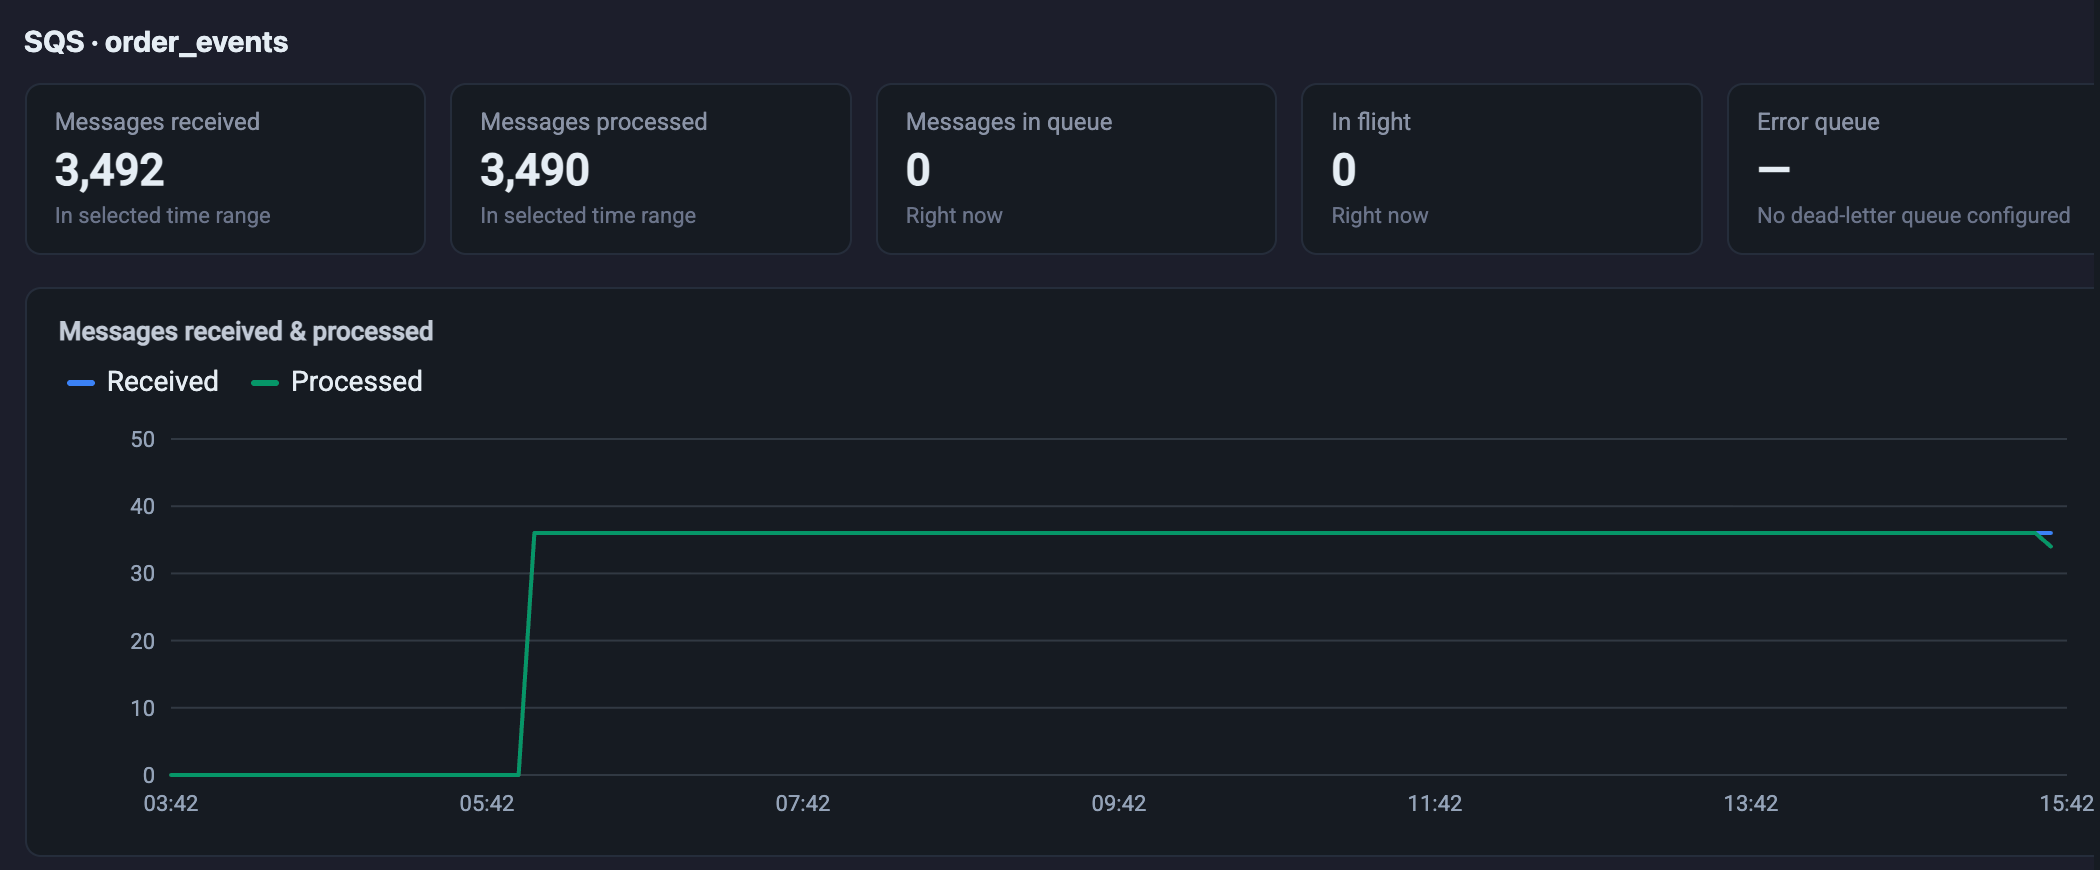The width and height of the screenshot is (2100, 870).
Task: Click the 50 y-axis label
Action: pyautogui.click(x=143, y=439)
